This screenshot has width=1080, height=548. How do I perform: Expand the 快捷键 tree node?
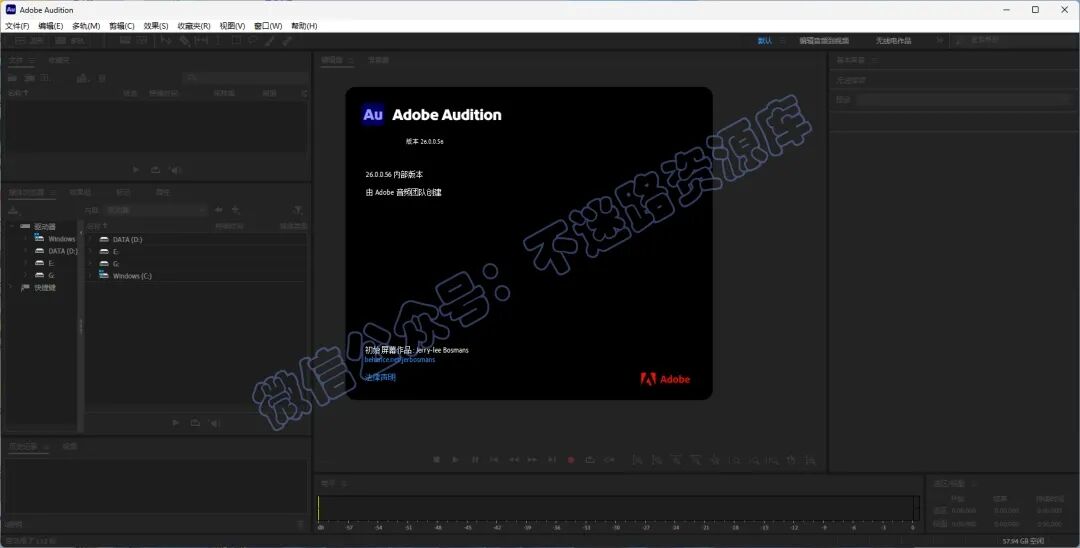(x=12, y=288)
